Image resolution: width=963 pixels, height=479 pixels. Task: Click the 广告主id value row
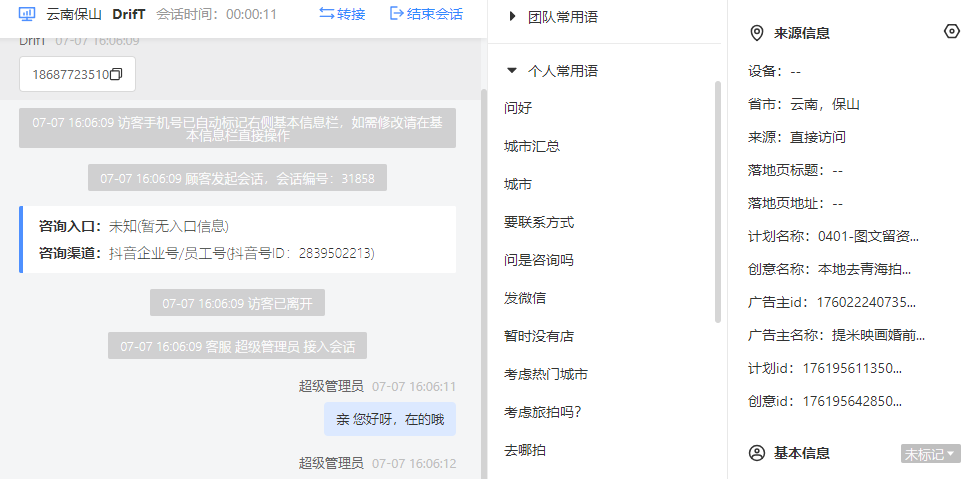click(x=832, y=303)
